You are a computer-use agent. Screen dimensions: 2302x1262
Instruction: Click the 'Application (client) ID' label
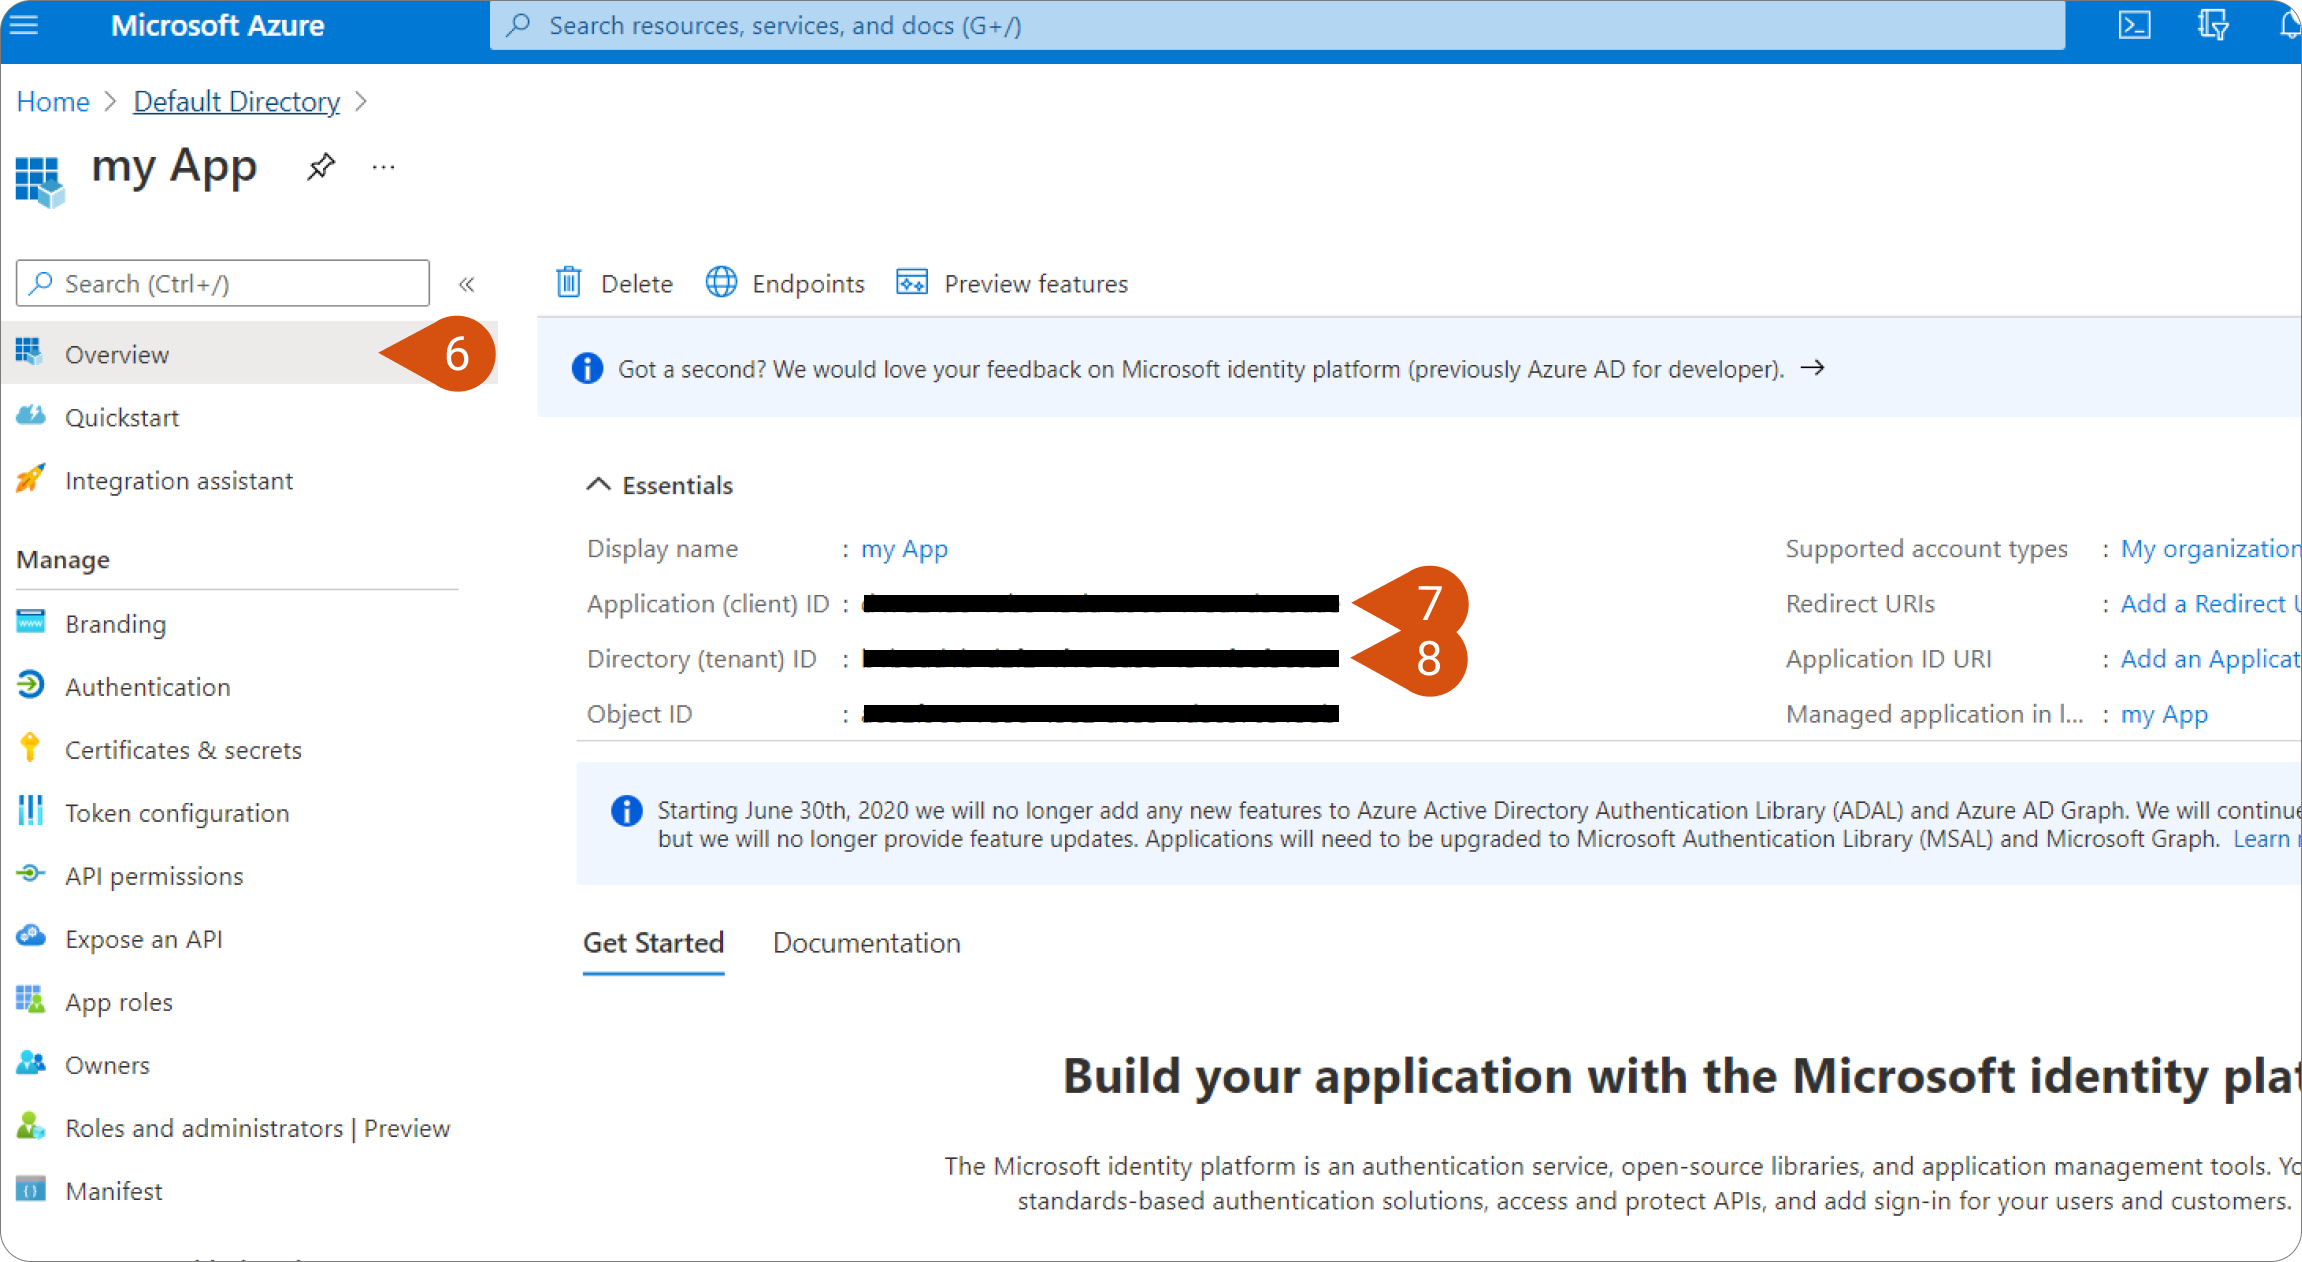tap(708, 604)
